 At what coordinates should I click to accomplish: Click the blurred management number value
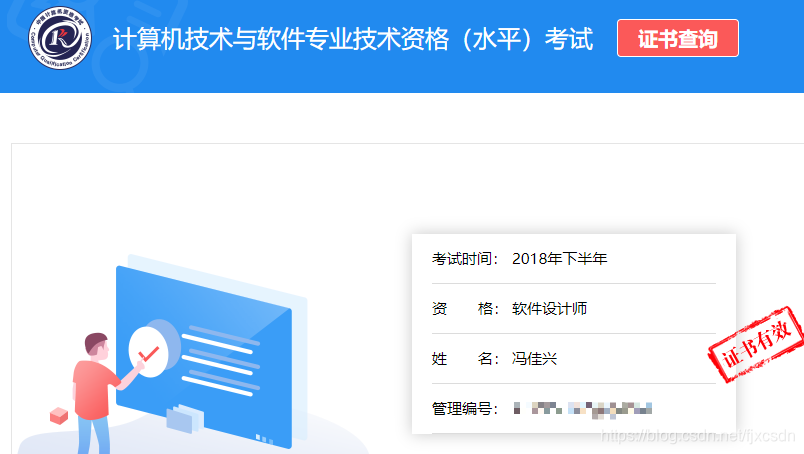[582, 409]
